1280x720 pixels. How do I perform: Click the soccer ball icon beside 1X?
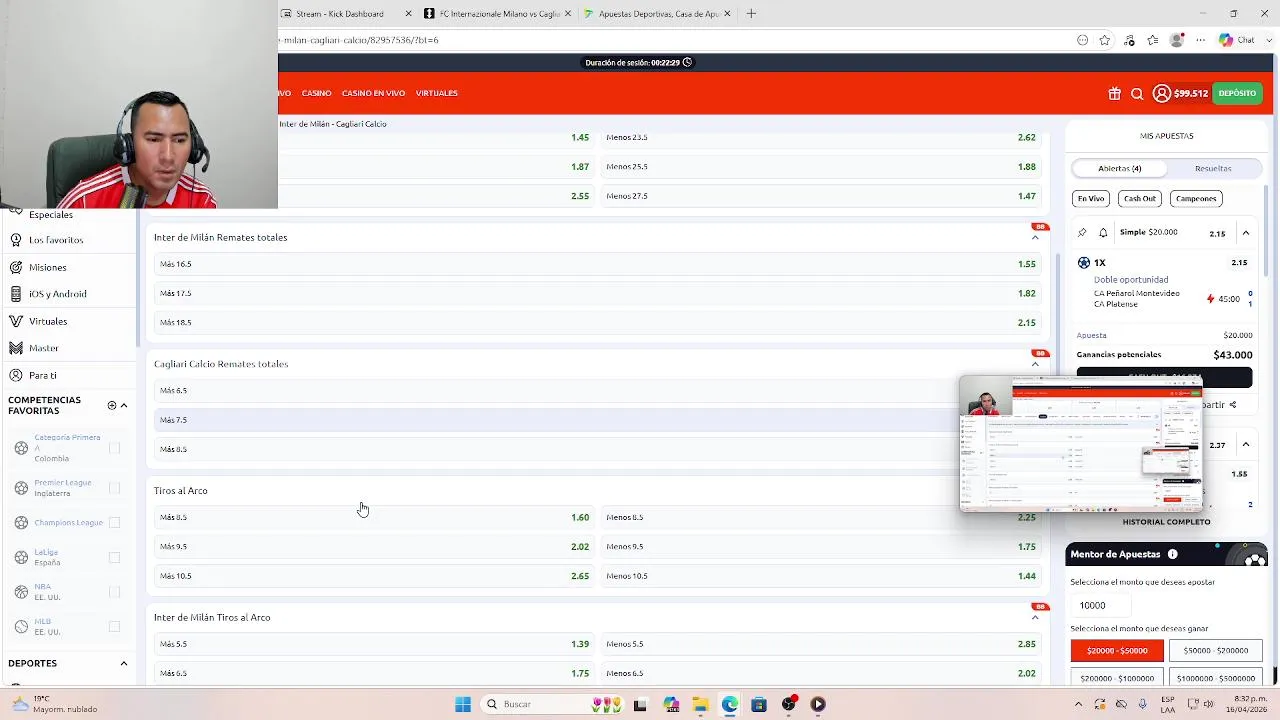coord(1084,262)
